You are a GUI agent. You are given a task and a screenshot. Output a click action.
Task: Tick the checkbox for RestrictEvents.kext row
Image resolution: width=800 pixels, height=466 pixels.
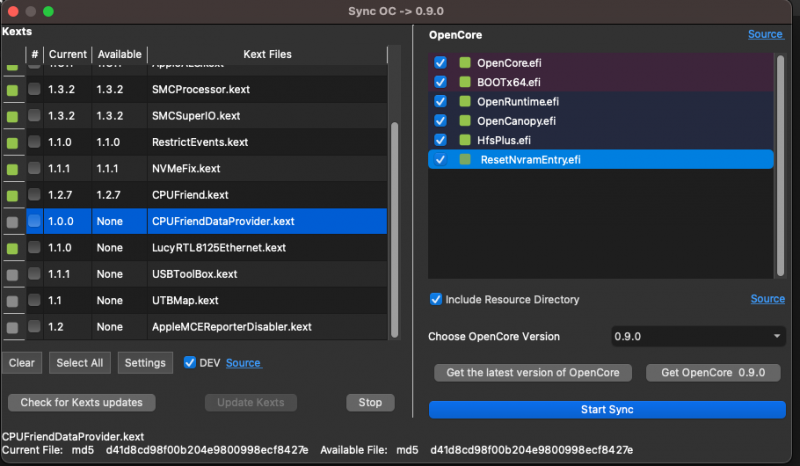tap(35, 143)
